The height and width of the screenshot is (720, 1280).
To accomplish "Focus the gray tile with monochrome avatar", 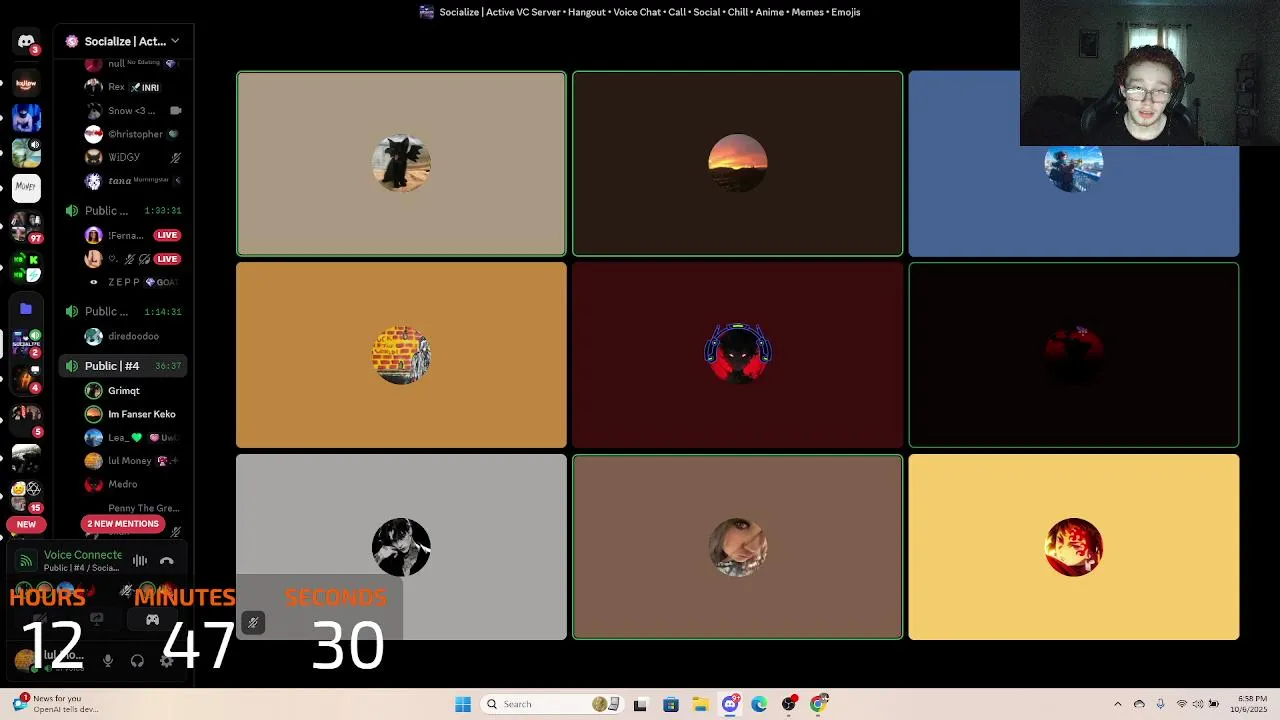I will tap(401, 547).
